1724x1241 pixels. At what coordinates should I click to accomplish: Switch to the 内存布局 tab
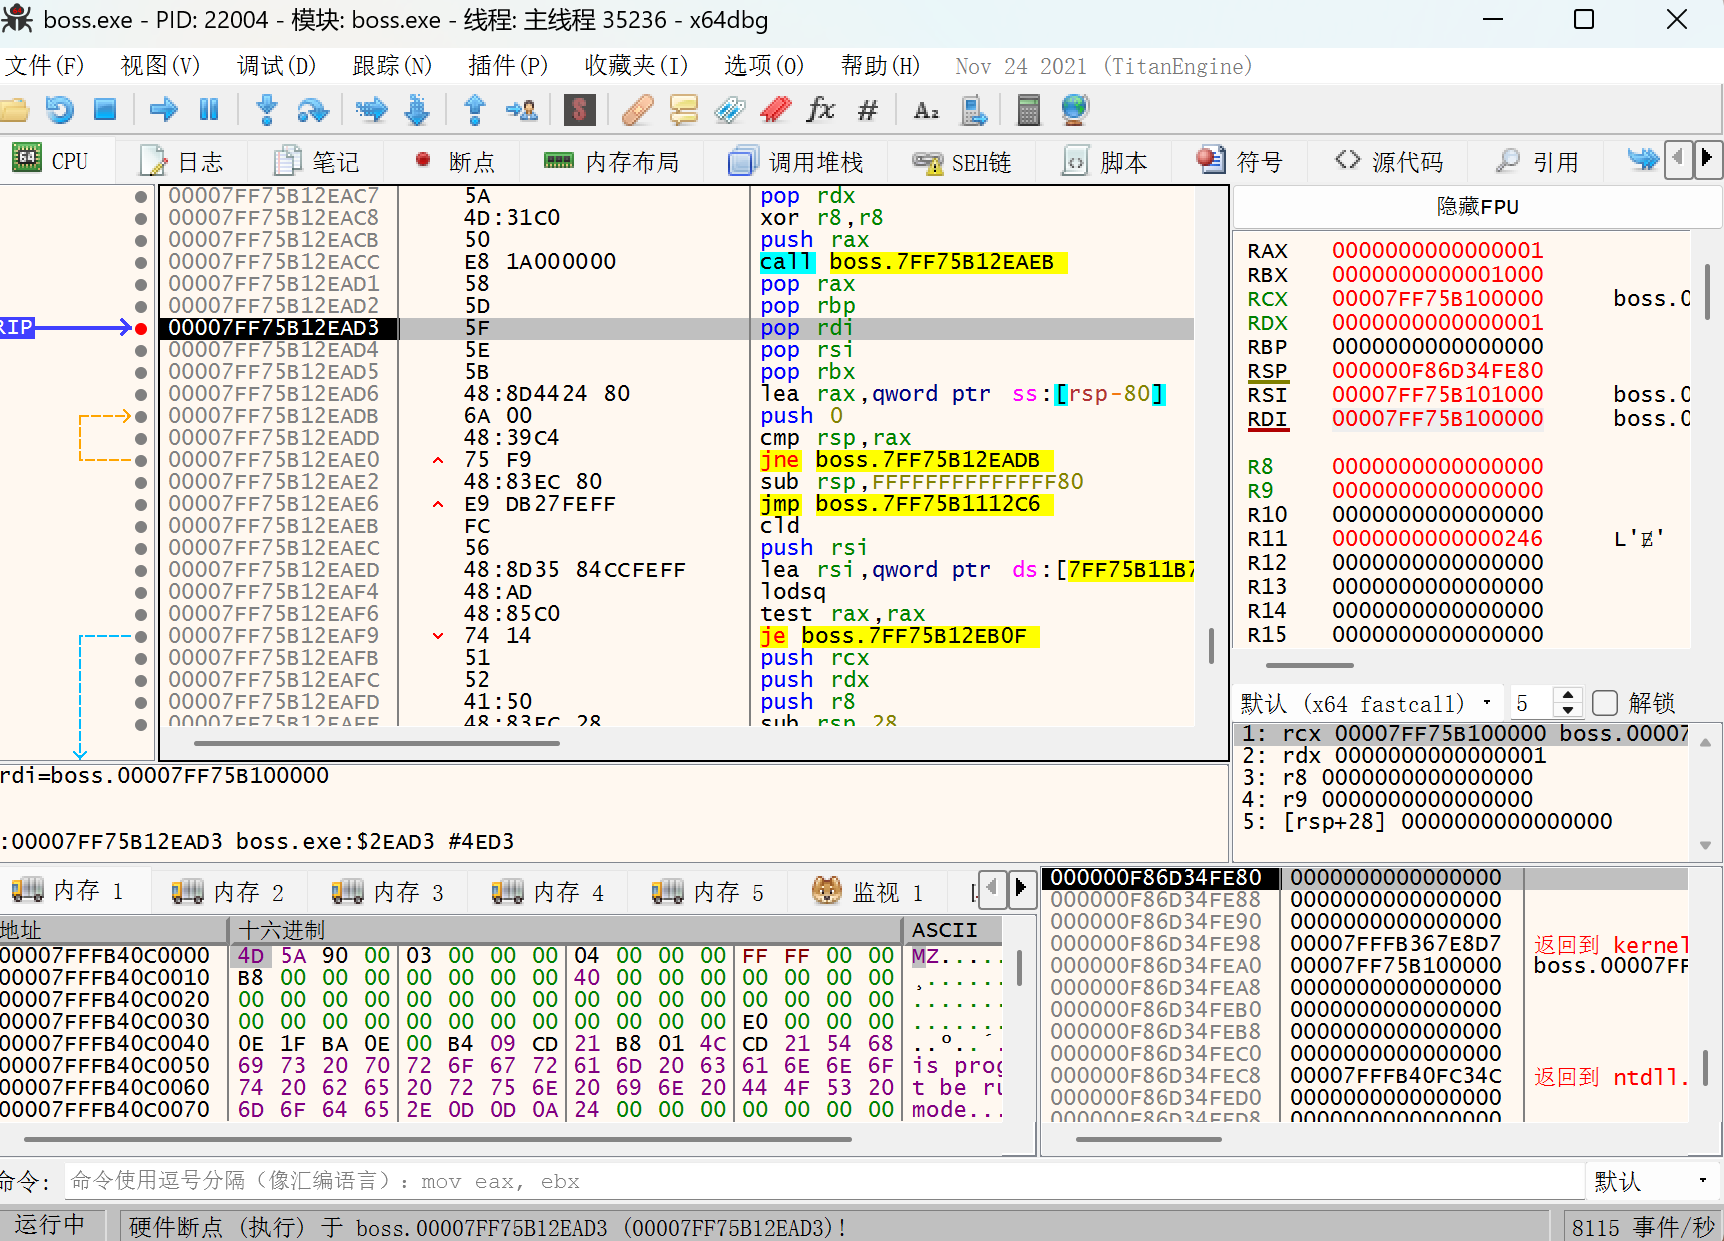pyautogui.click(x=612, y=161)
